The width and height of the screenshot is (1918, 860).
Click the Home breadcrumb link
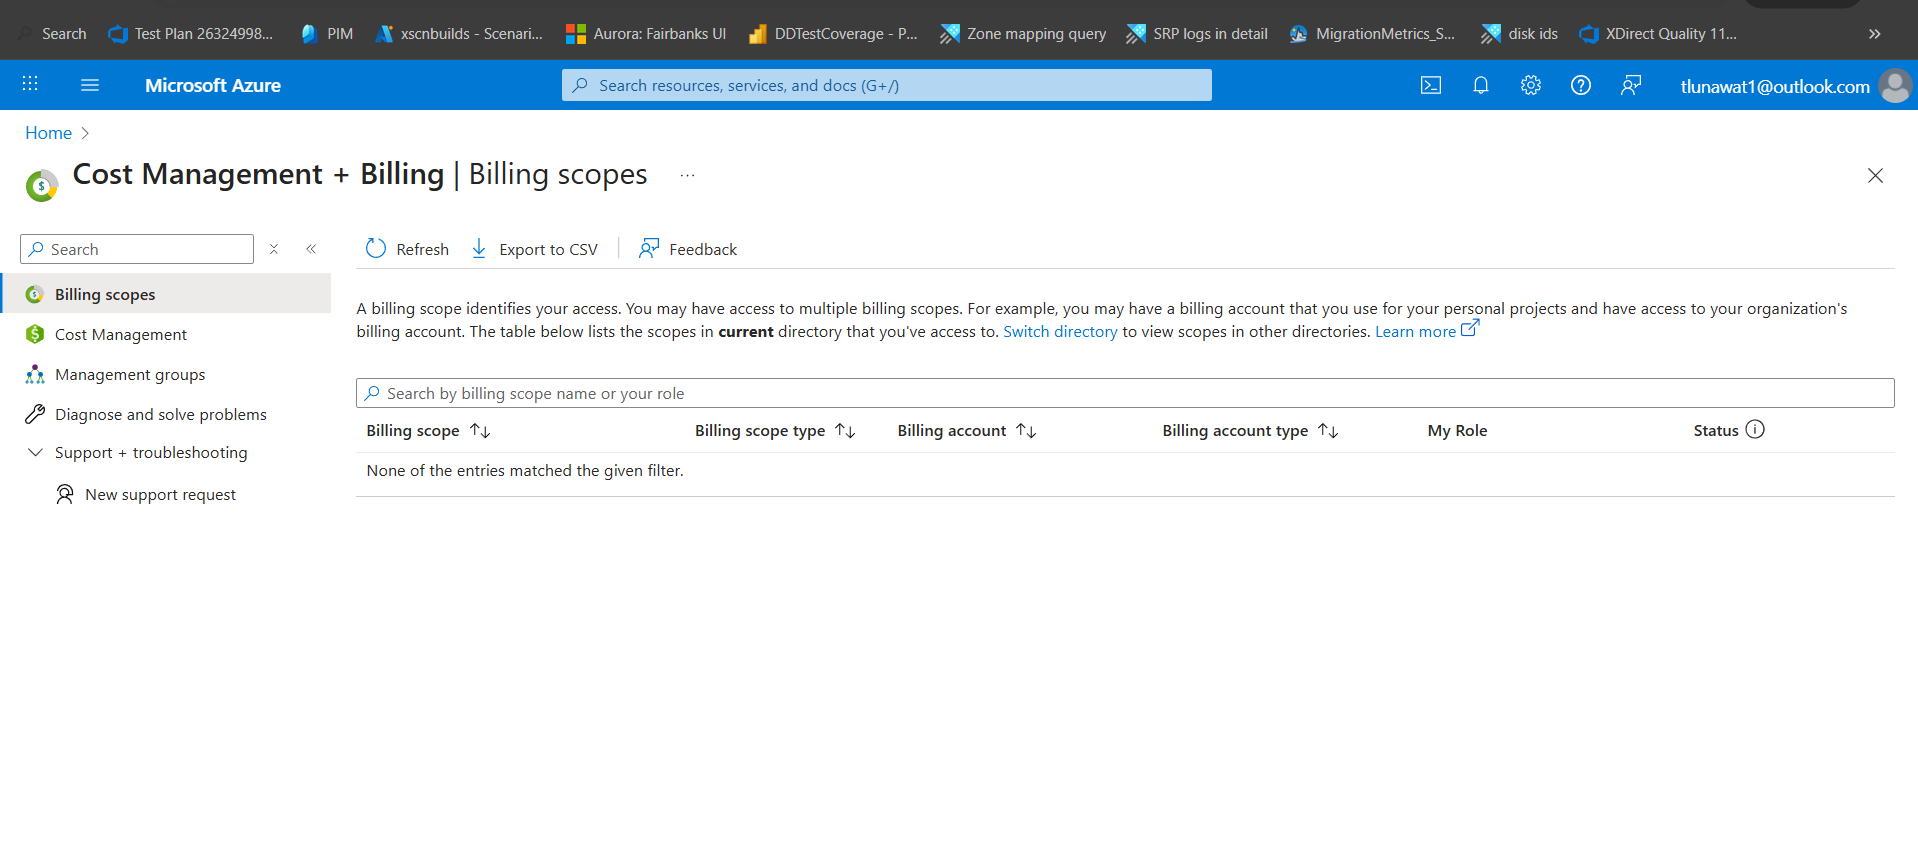point(48,133)
